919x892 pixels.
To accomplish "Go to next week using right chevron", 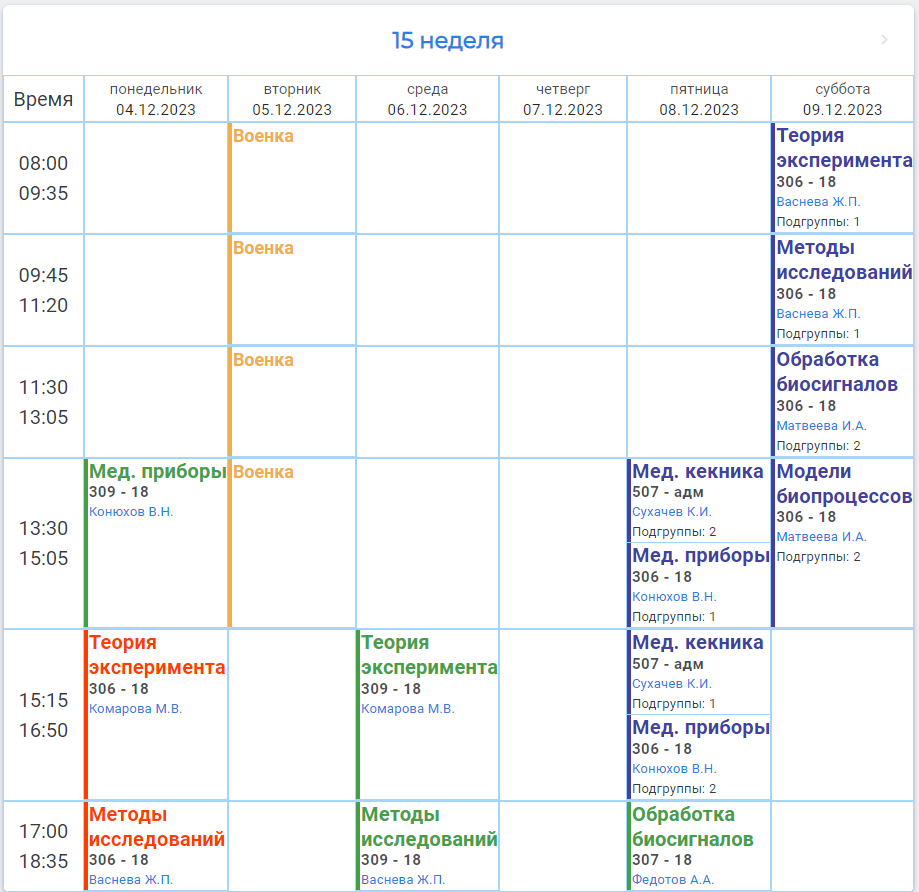I will pyautogui.click(x=884, y=40).
